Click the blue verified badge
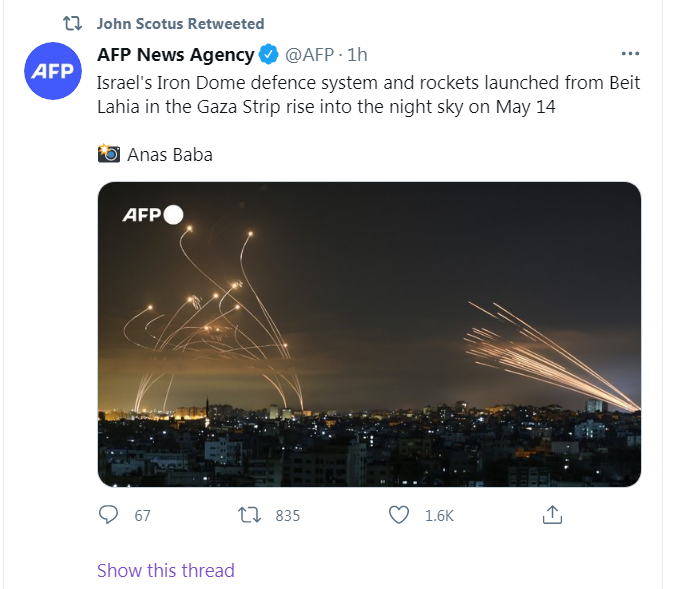The width and height of the screenshot is (683, 589). pos(269,53)
